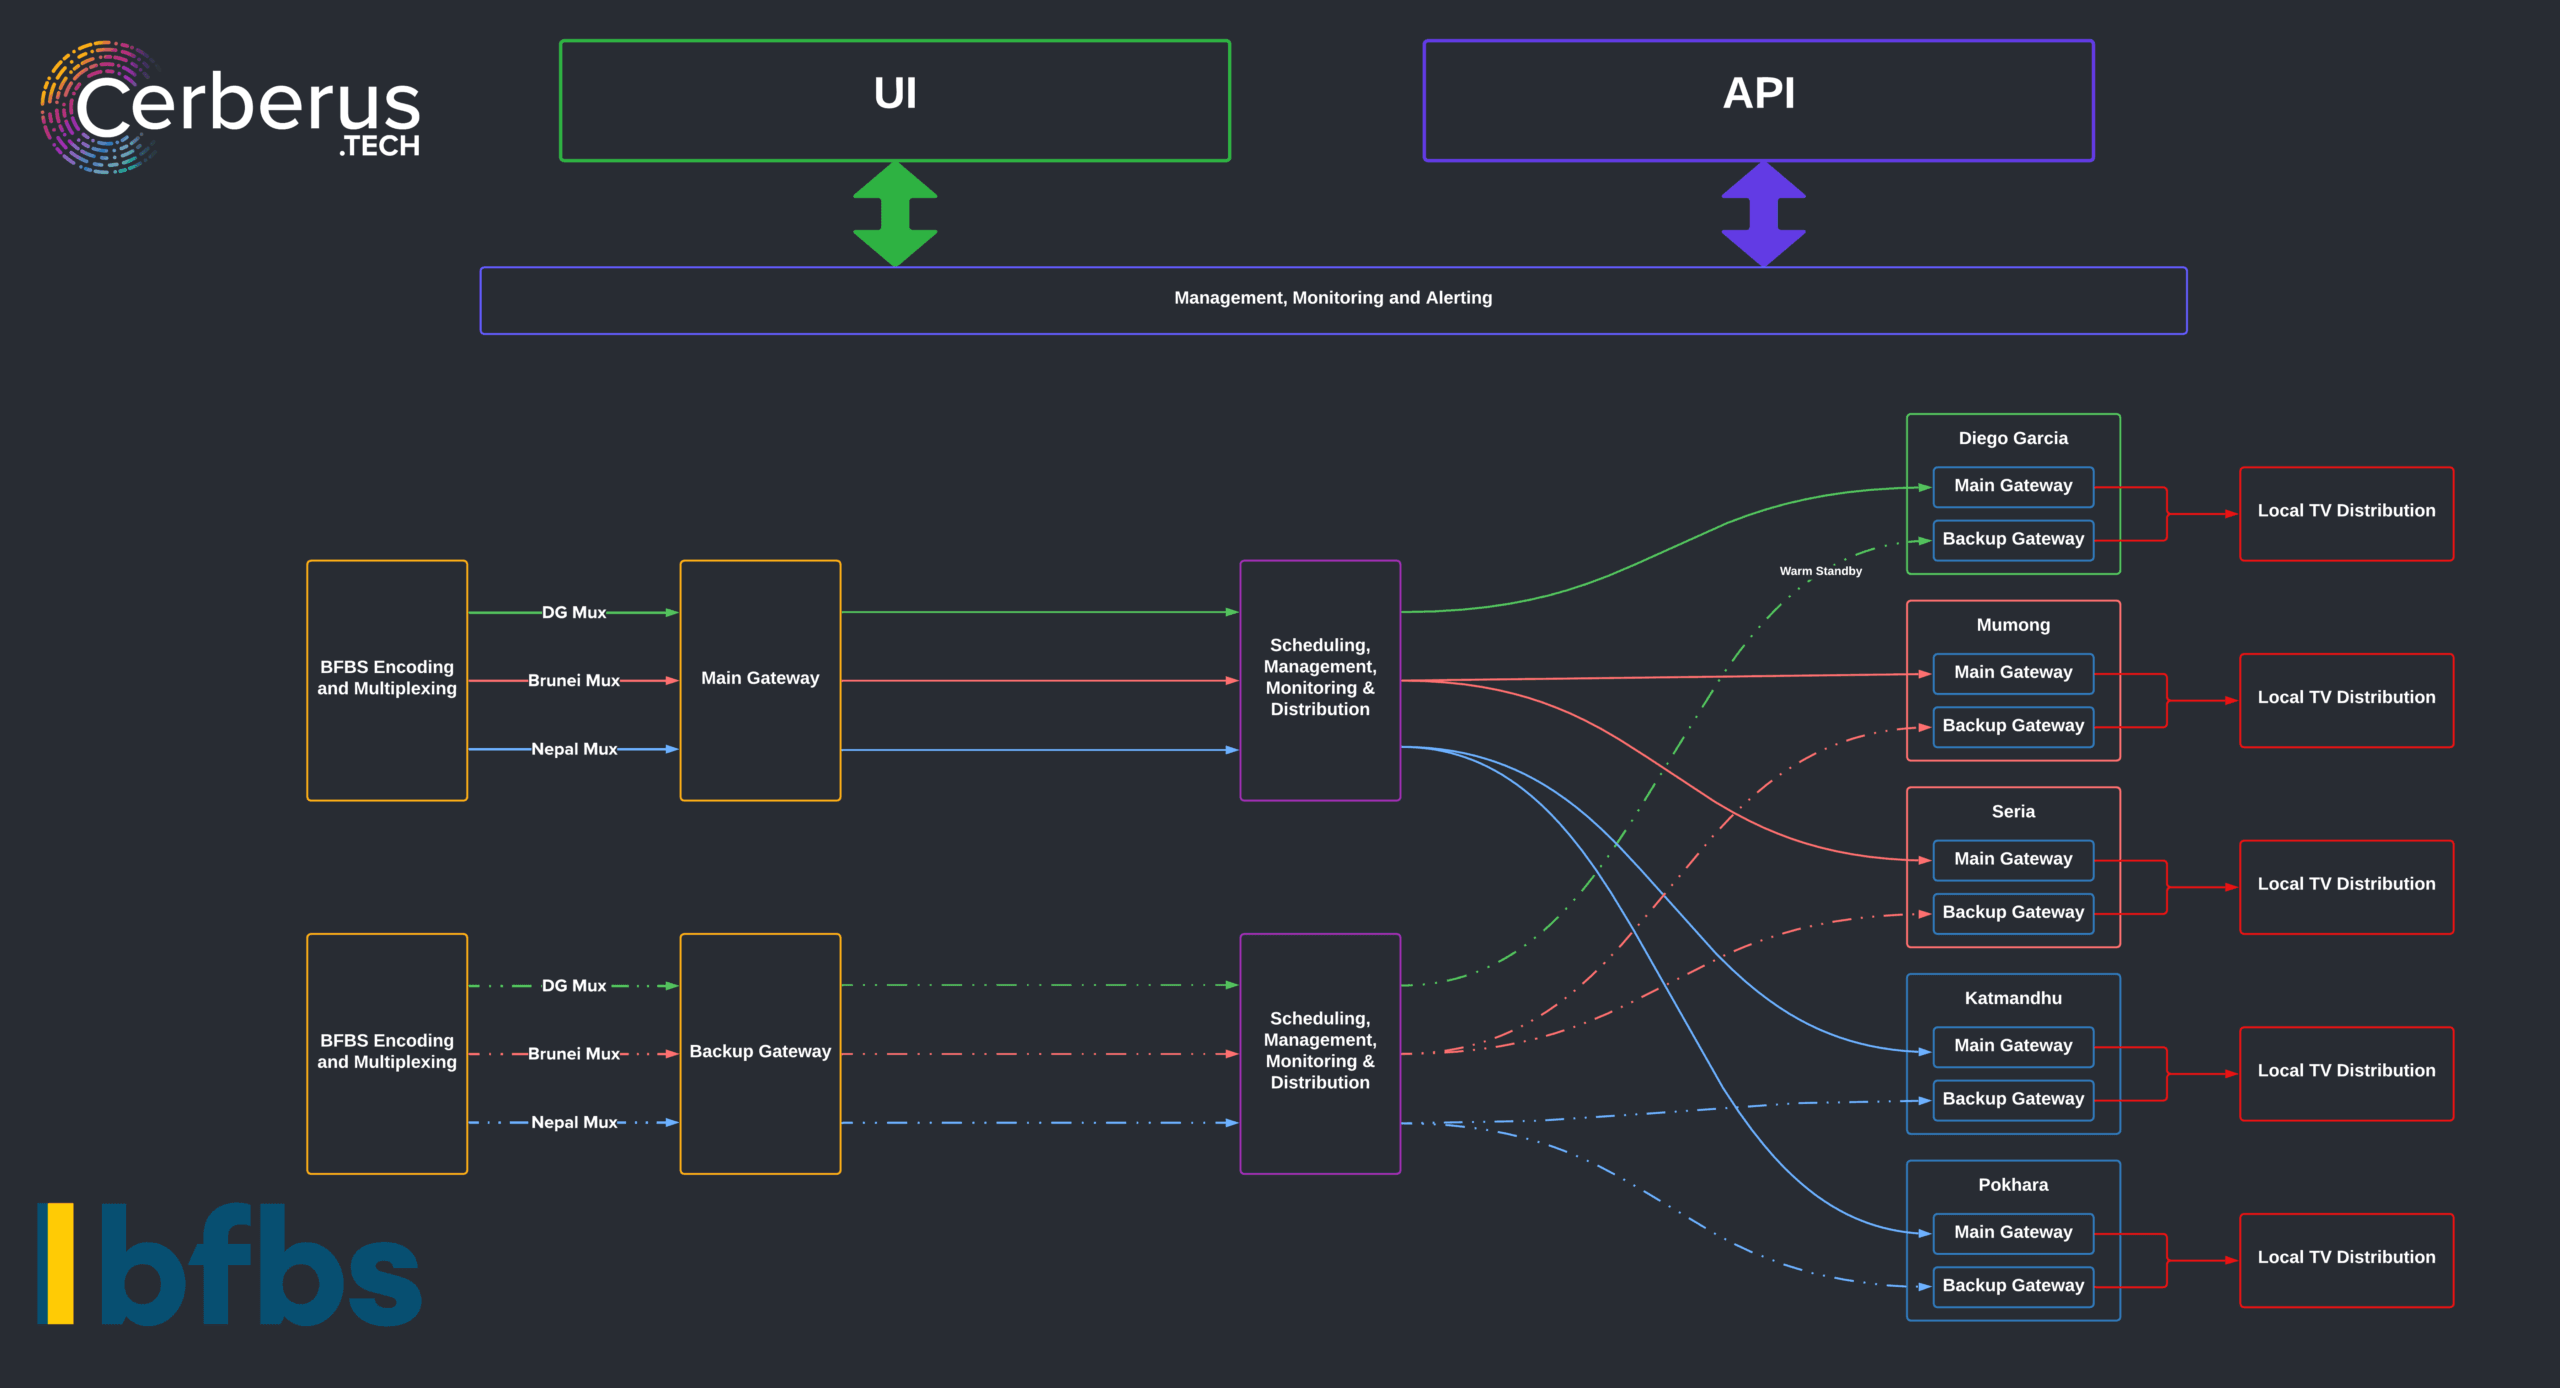This screenshot has height=1388, width=2560.
Task: Click Local TV Distribution beside Mumong
Action: click(x=2346, y=700)
